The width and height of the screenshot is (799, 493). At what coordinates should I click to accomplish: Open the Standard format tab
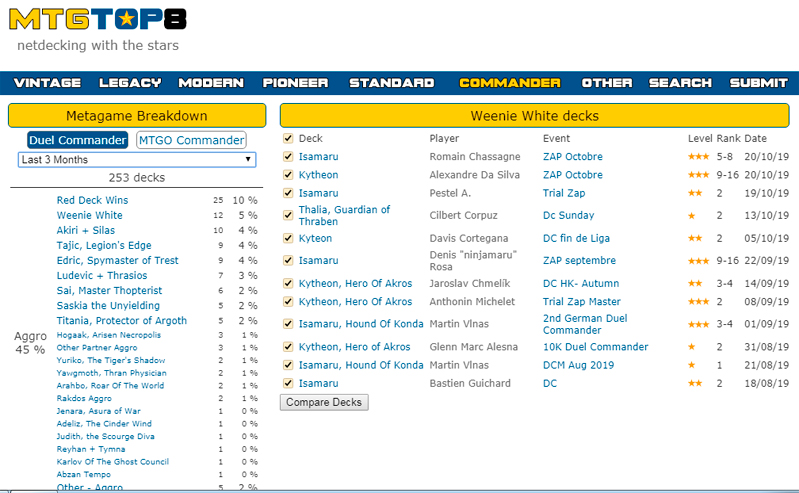pos(391,83)
